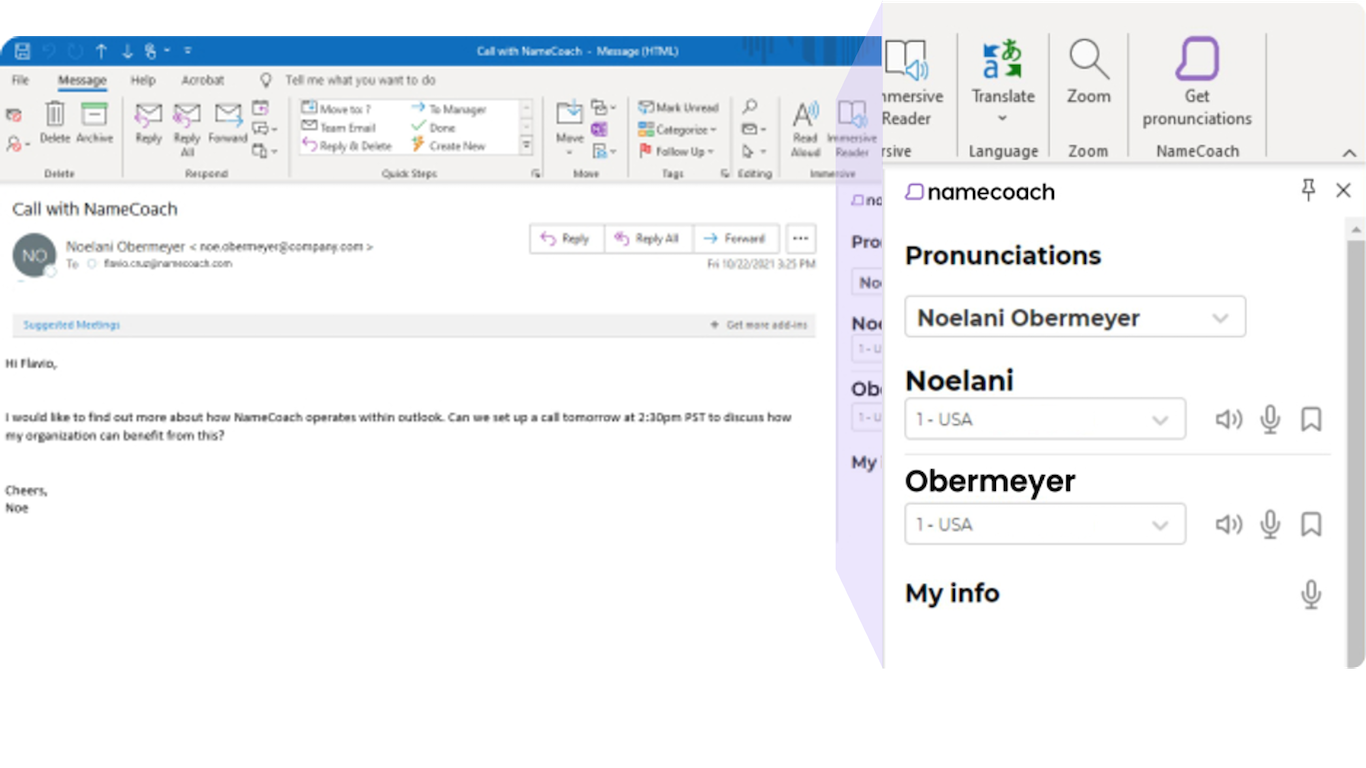Bookmark the Noelani pronunciation
The width and height of the screenshot is (1366, 768).
pyautogui.click(x=1311, y=419)
